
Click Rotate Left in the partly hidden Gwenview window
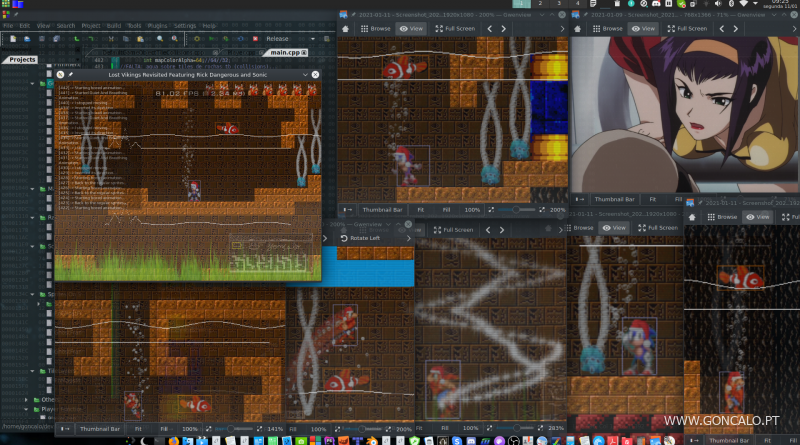(360, 238)
